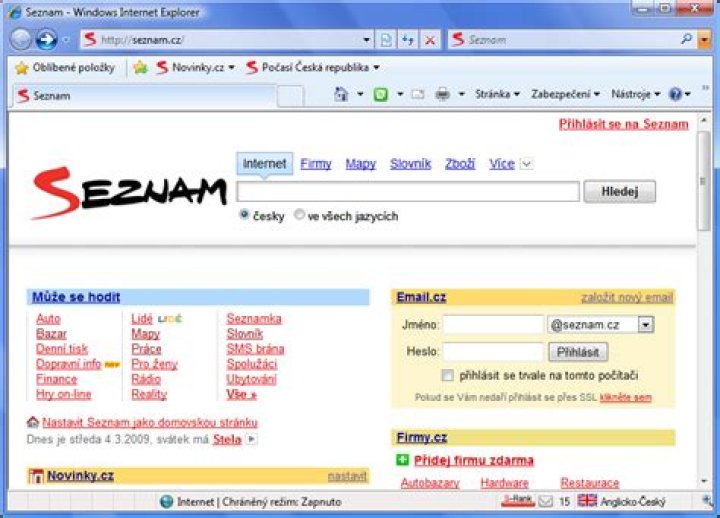Click the Refresh button beside address bar
The height and width of the screenshot is (518, 720).
(x=407, y=40)
